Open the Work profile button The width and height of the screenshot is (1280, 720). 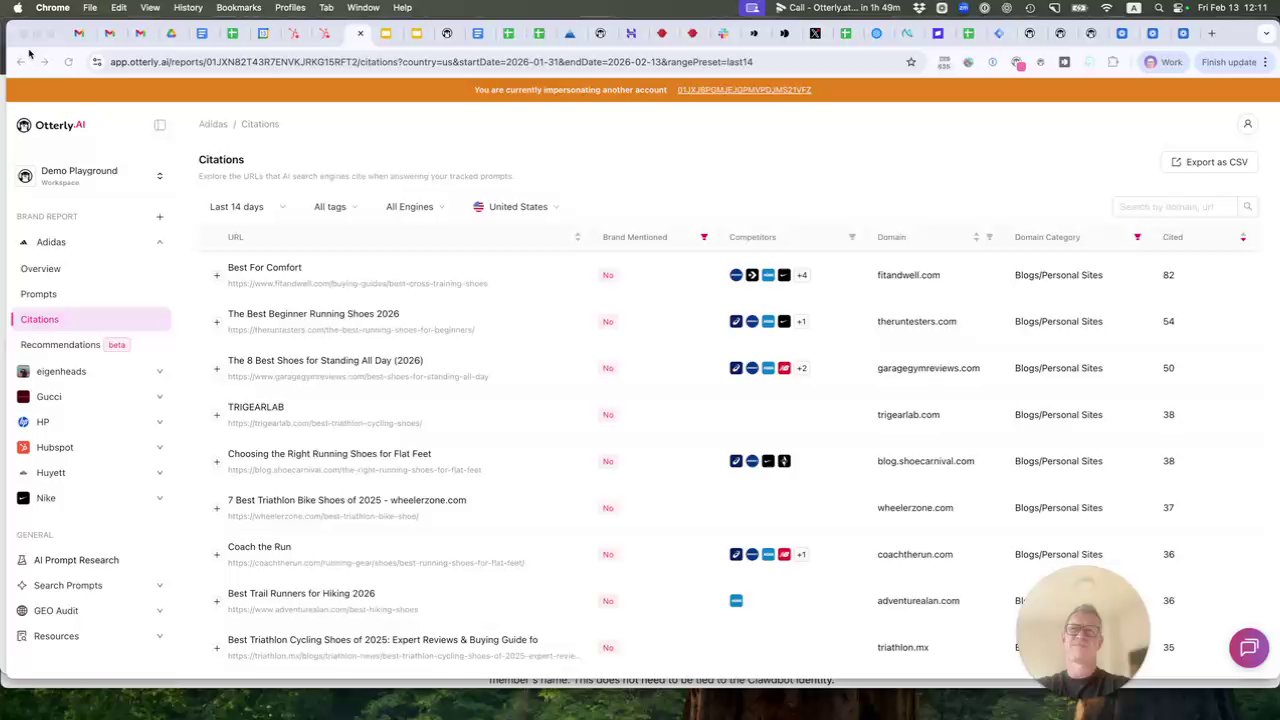(x=1163, y=62)
